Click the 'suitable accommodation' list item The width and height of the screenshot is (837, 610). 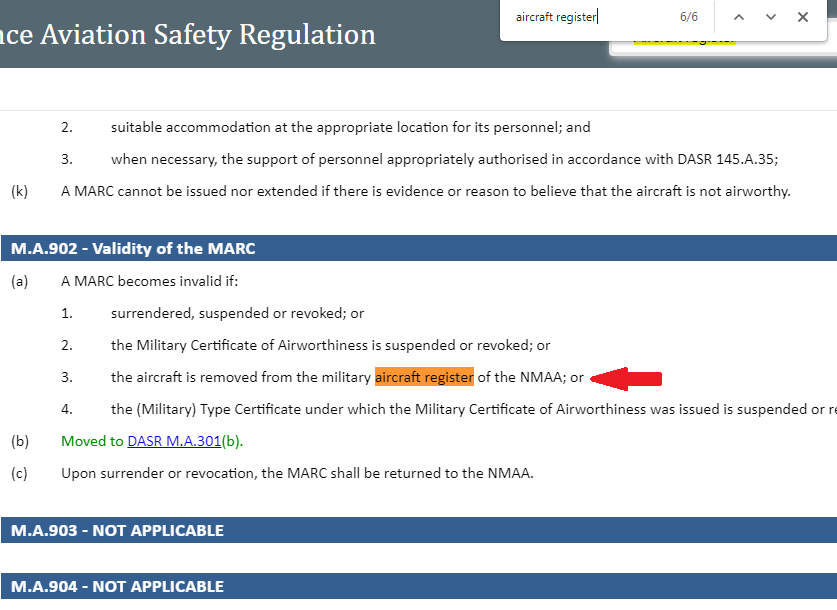(x=350, y=127)
